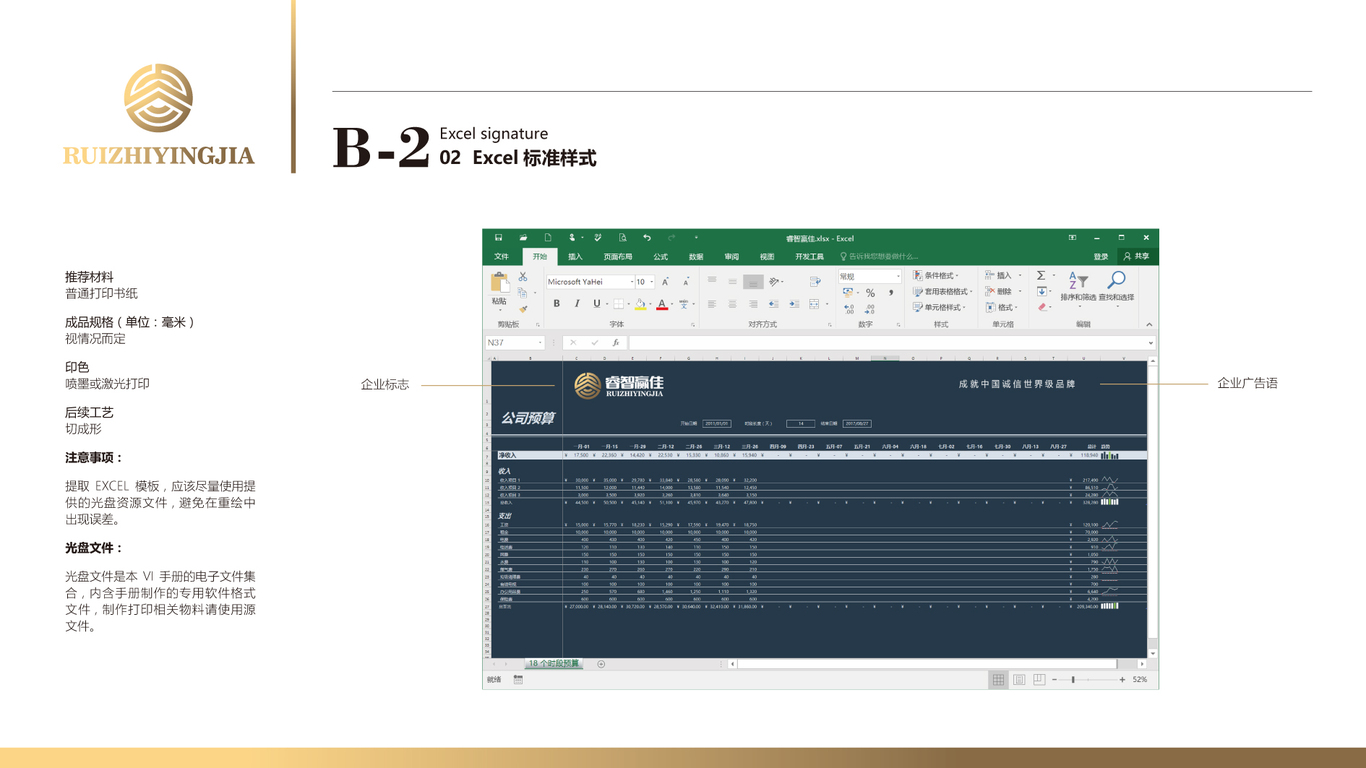
Task: Open the Ribbon display options icon
Action: point(1072,238)
